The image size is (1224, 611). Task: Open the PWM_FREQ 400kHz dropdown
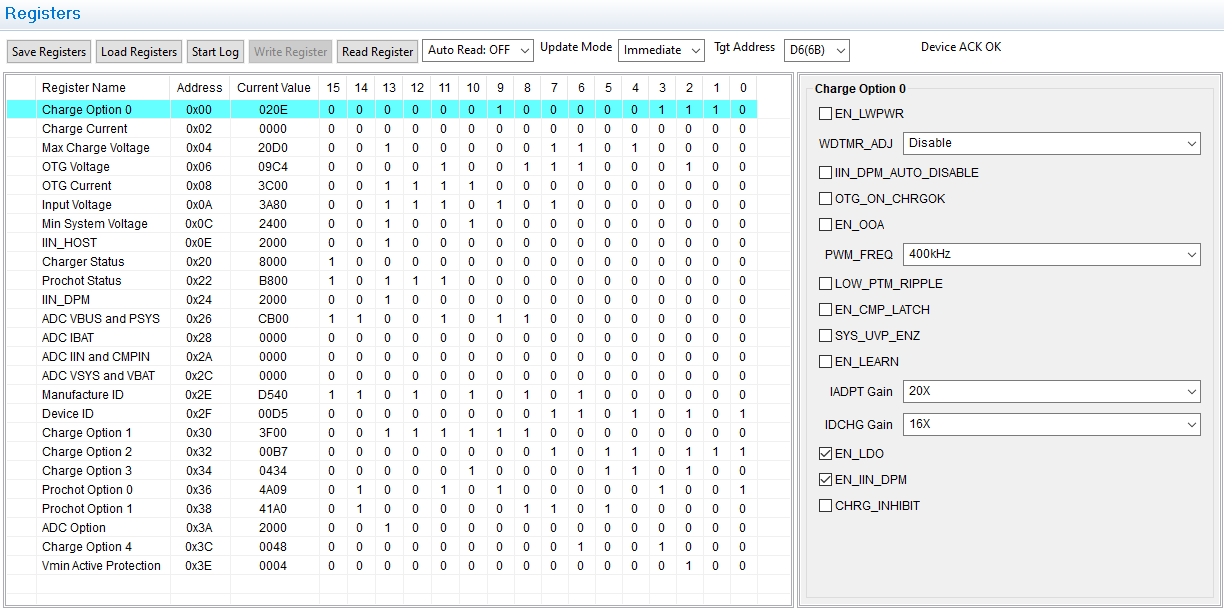click(x=1051, y=255)
